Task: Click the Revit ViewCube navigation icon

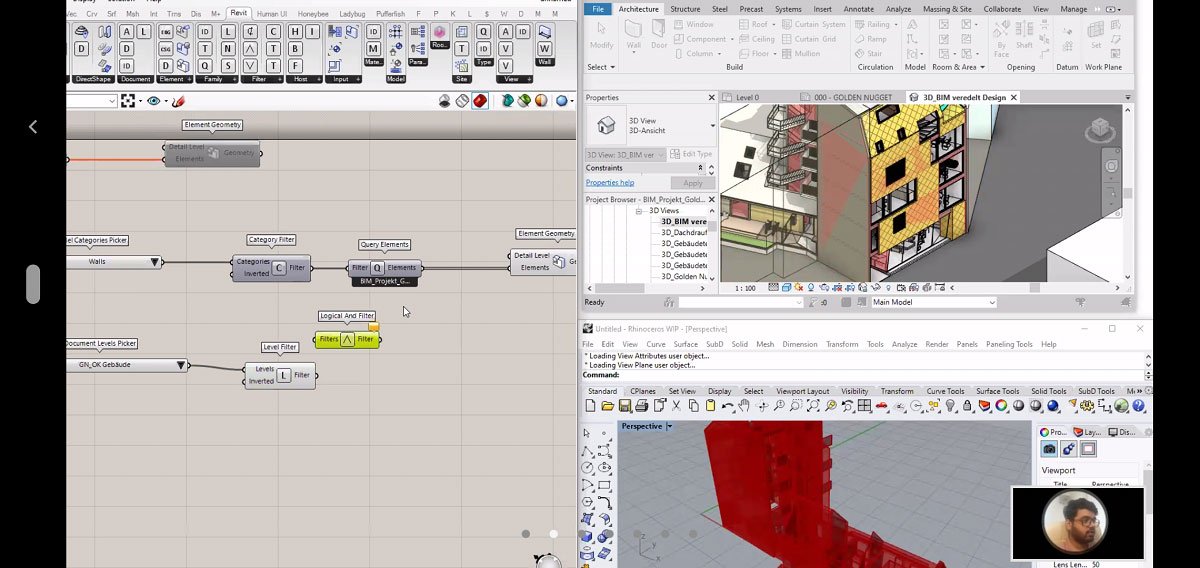Action: pos(1100,129)
